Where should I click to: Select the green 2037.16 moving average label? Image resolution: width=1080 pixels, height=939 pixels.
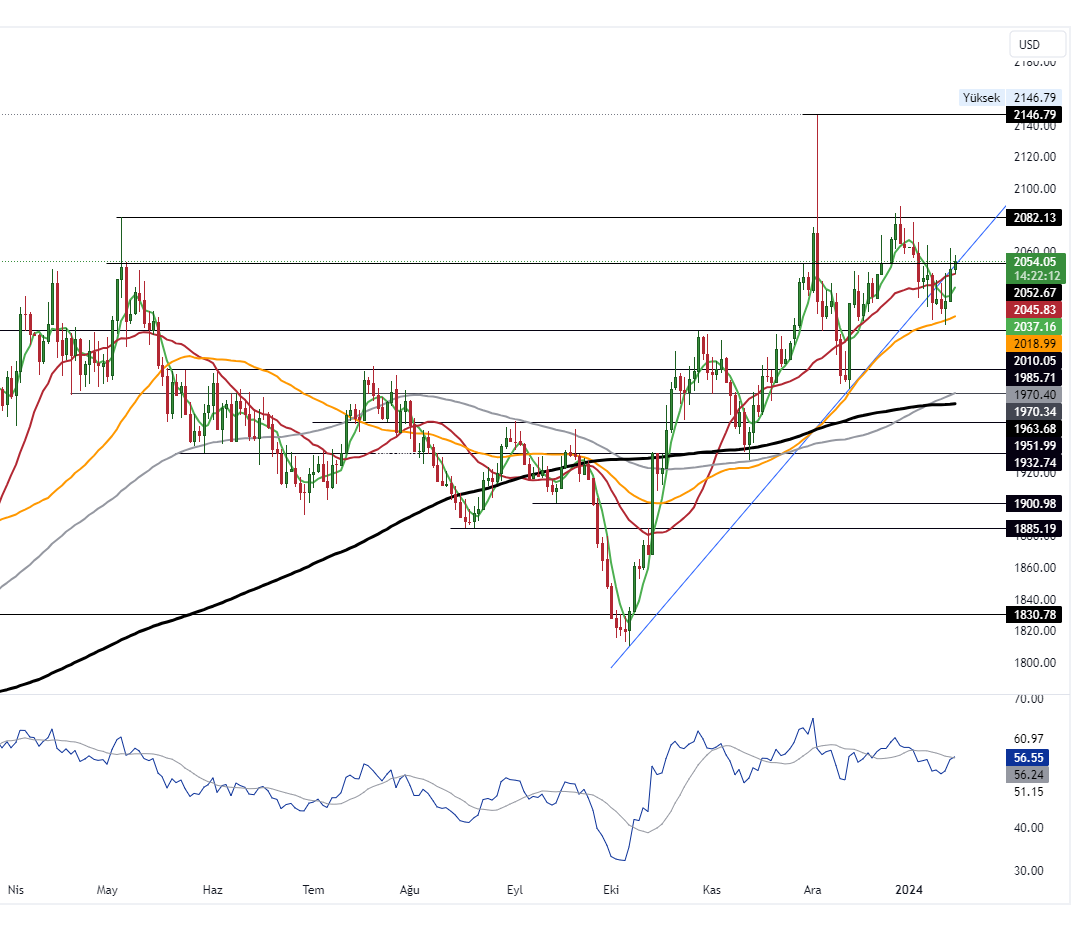(x=1034, y=327)
